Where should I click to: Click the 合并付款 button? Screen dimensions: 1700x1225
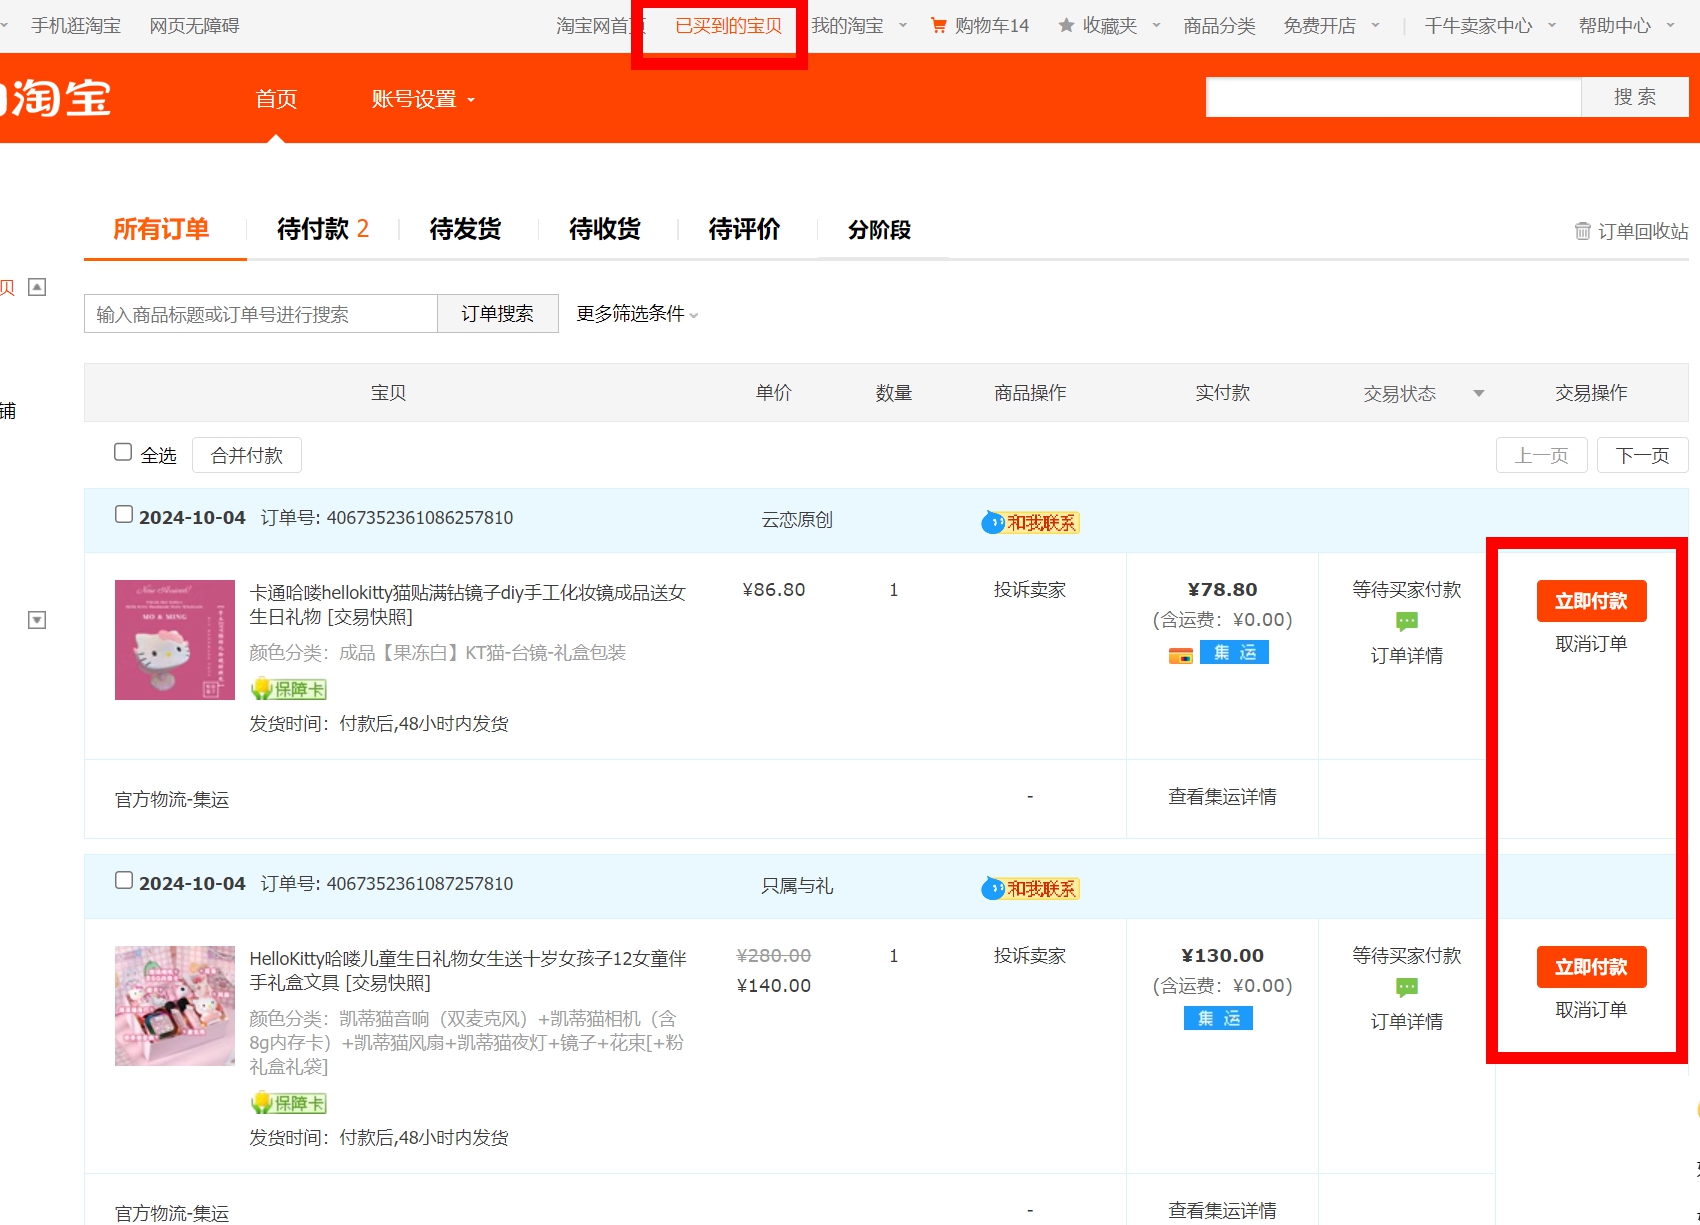coord(247,455)
